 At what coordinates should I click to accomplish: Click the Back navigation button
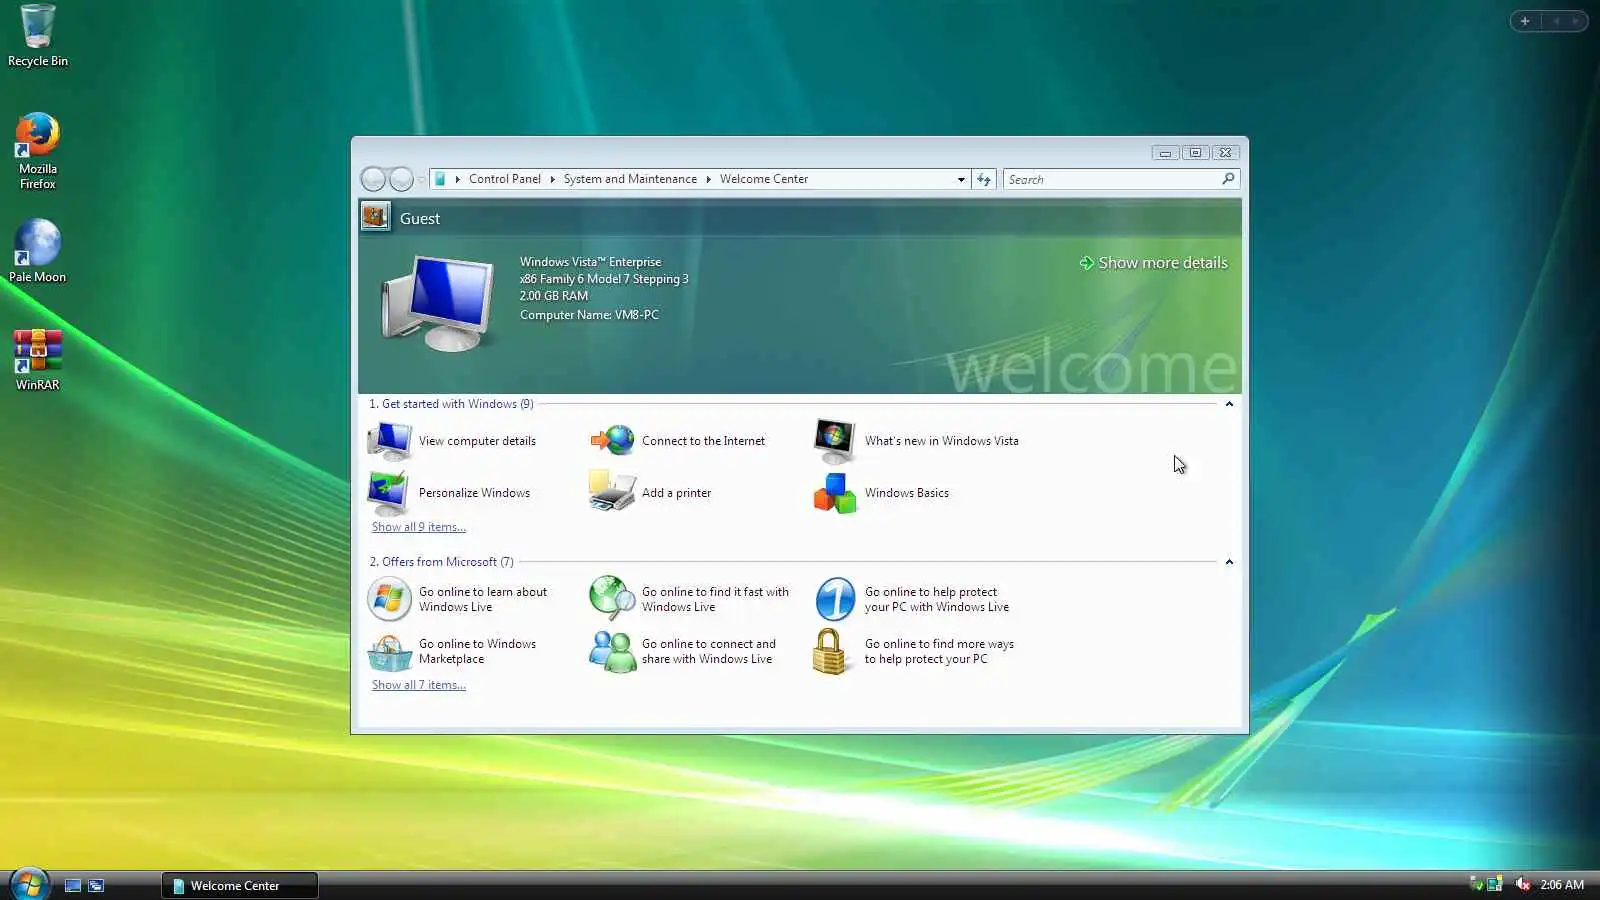[373, 179]
